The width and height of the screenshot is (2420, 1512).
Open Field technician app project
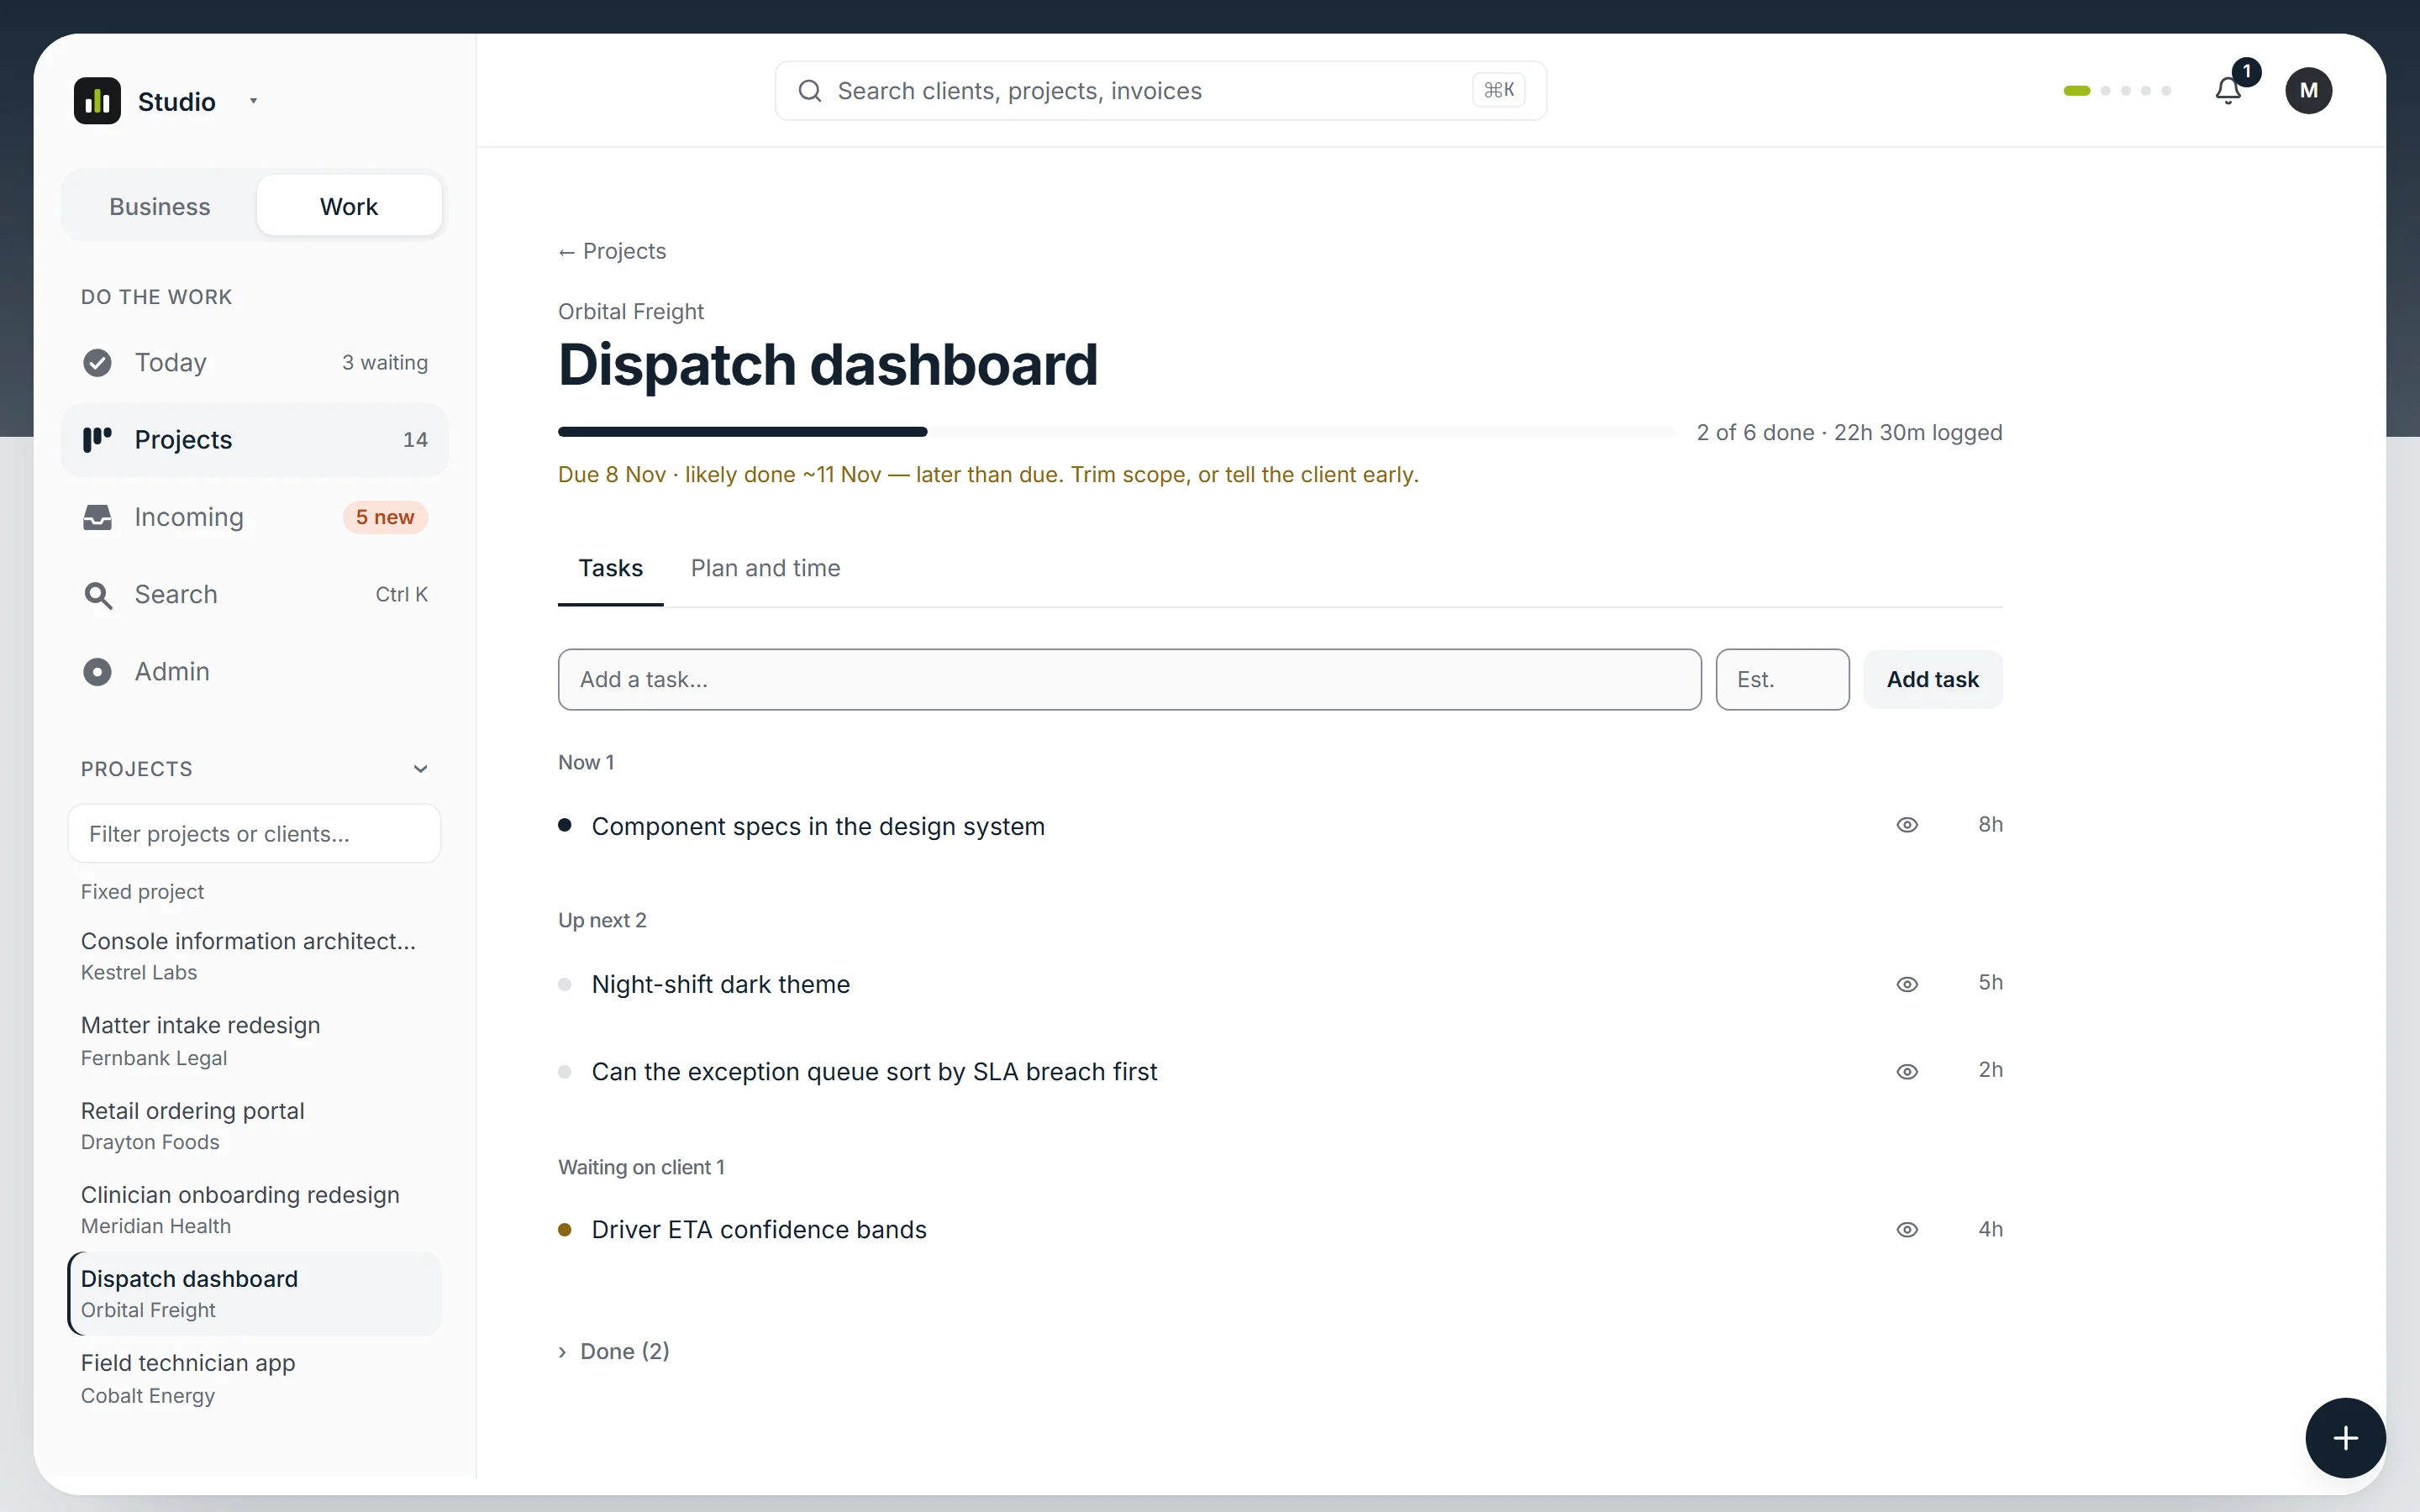[x=254, y=1378]
